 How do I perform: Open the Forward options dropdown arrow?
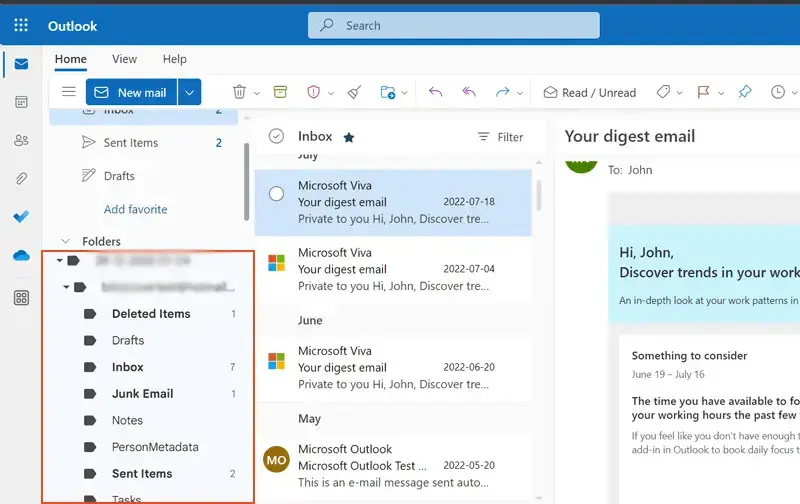click(x=520, y=93)
